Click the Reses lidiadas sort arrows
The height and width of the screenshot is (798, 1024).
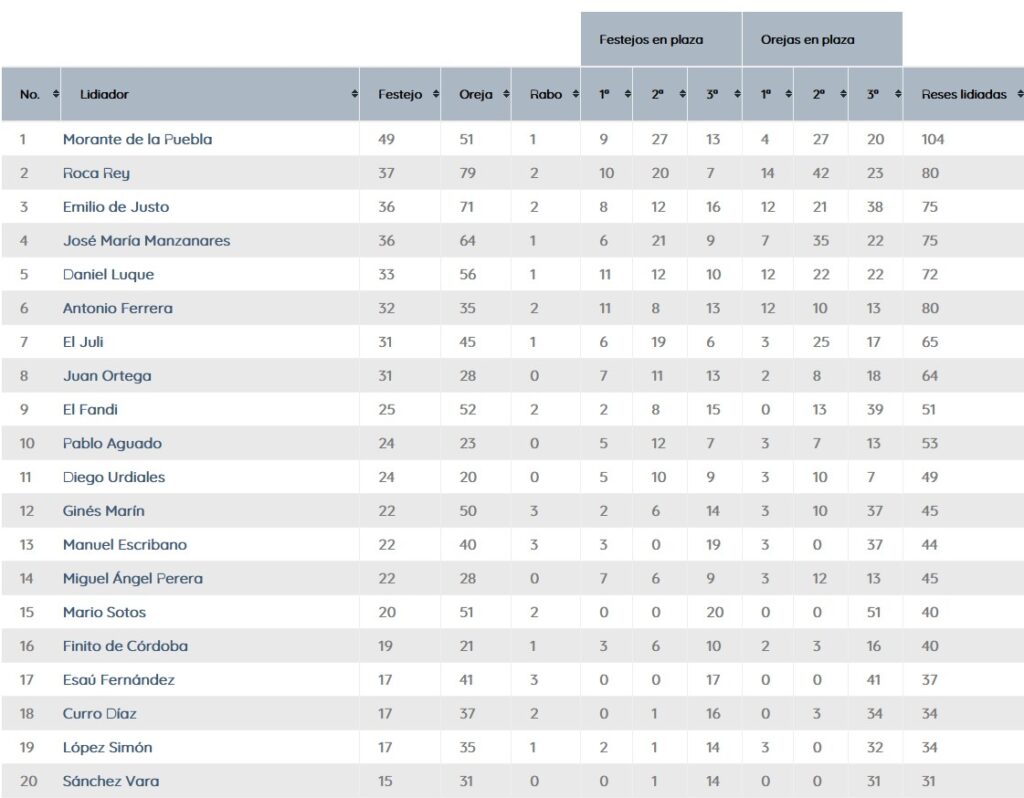point(1019,95)
